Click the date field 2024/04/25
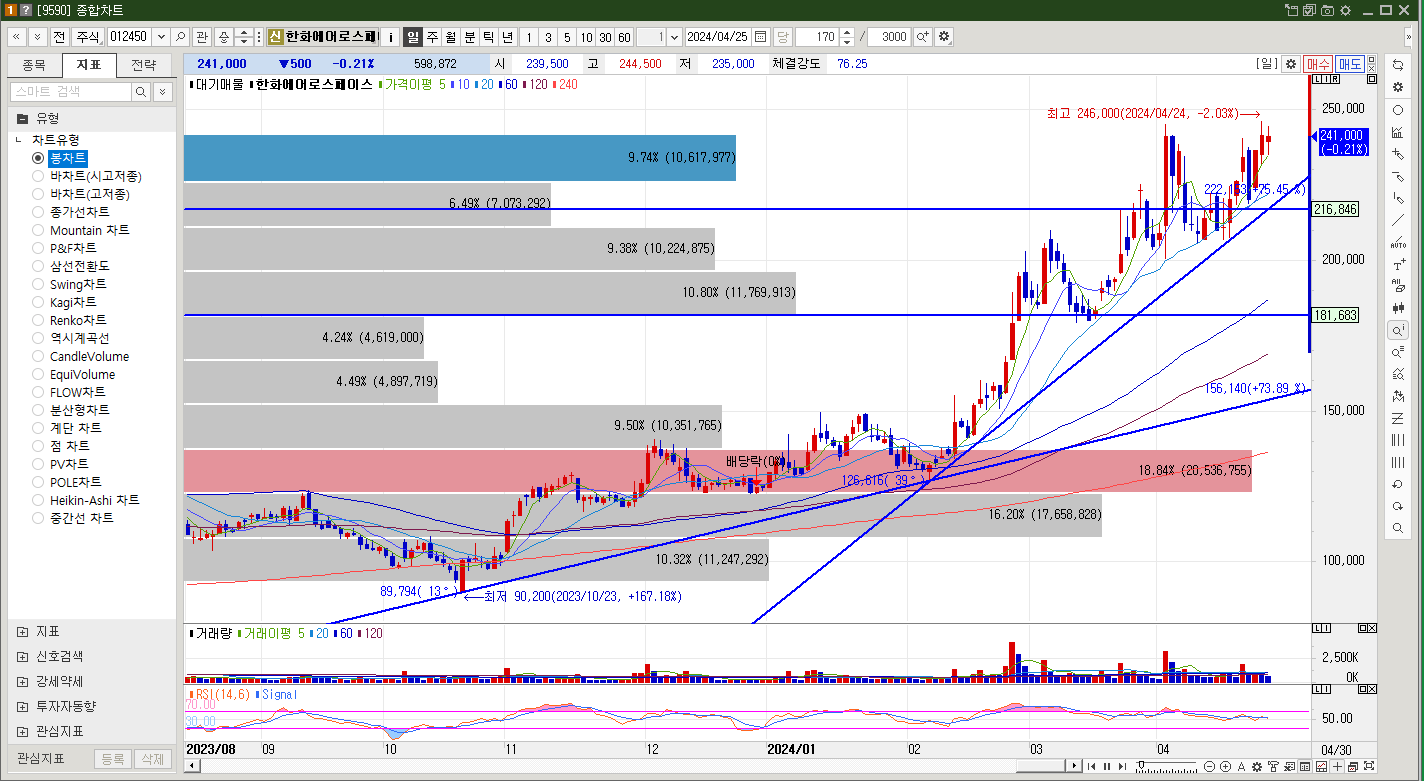This screenshot has height=781, width=1424. coord(718,37)
